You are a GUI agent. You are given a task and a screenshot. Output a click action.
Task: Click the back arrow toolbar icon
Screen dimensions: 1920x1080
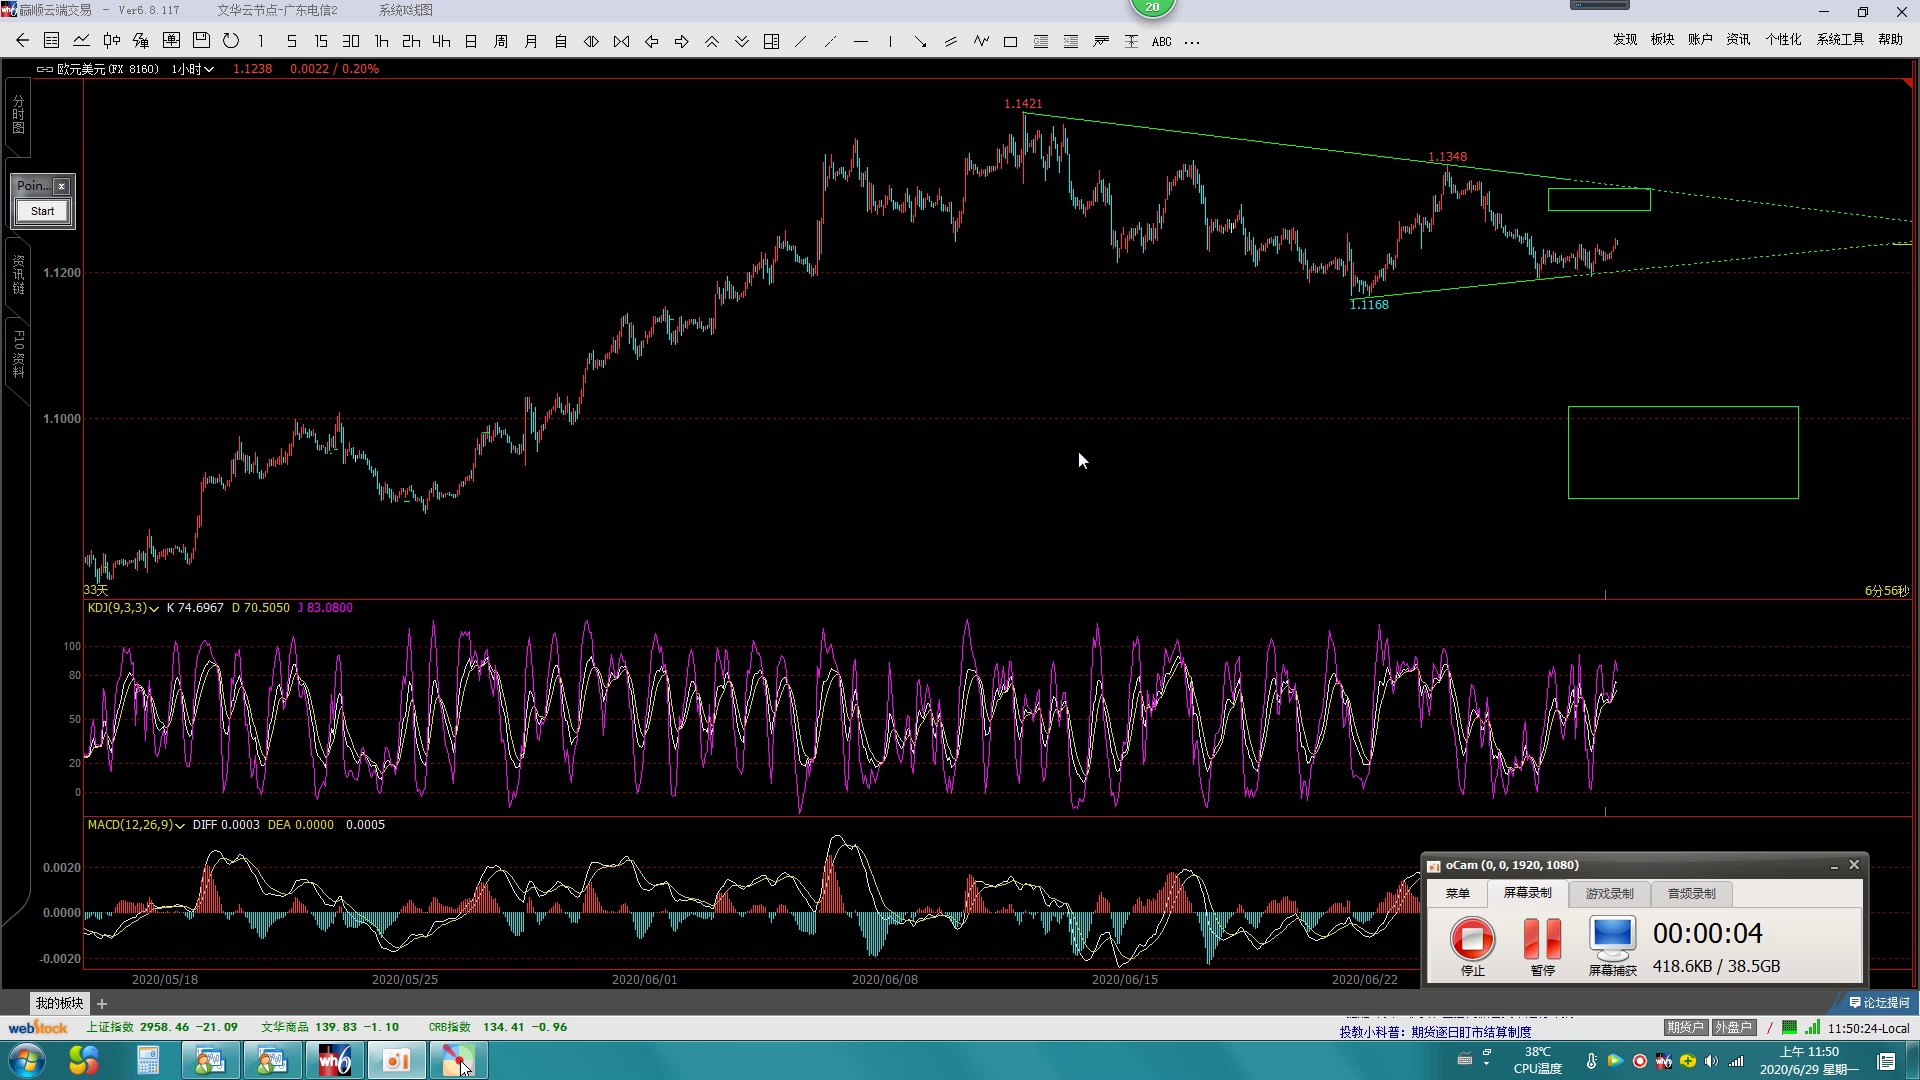coord(22,41)
